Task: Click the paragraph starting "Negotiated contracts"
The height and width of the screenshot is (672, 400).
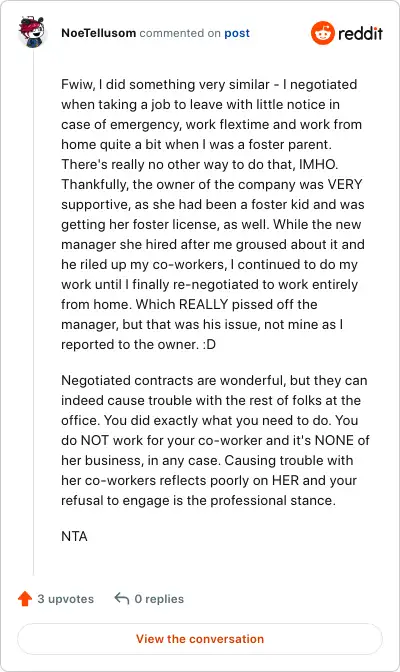Action: [x=215, y=441]
